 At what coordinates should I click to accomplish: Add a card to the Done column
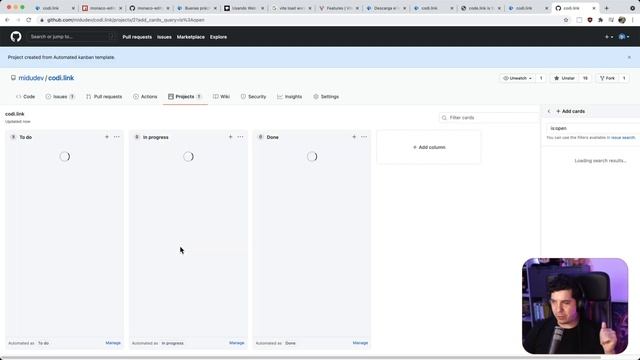coord(354,137)
